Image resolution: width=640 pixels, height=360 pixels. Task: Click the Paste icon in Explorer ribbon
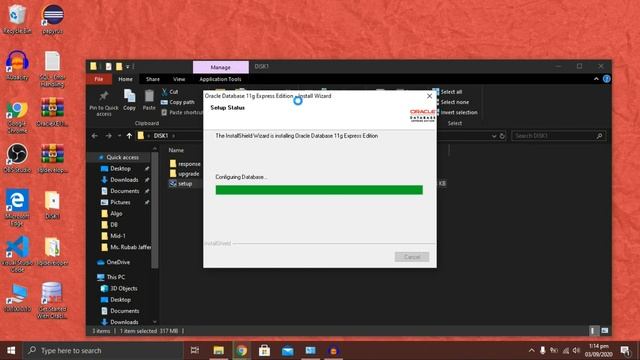[149, 100]
